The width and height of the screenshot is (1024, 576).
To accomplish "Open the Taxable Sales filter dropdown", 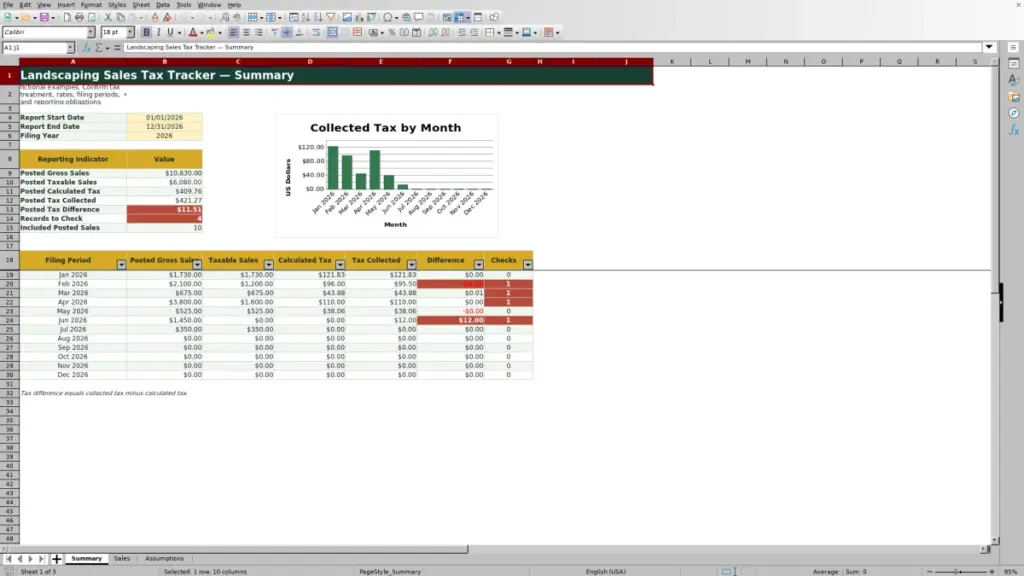I will click(x=268, y=264).
